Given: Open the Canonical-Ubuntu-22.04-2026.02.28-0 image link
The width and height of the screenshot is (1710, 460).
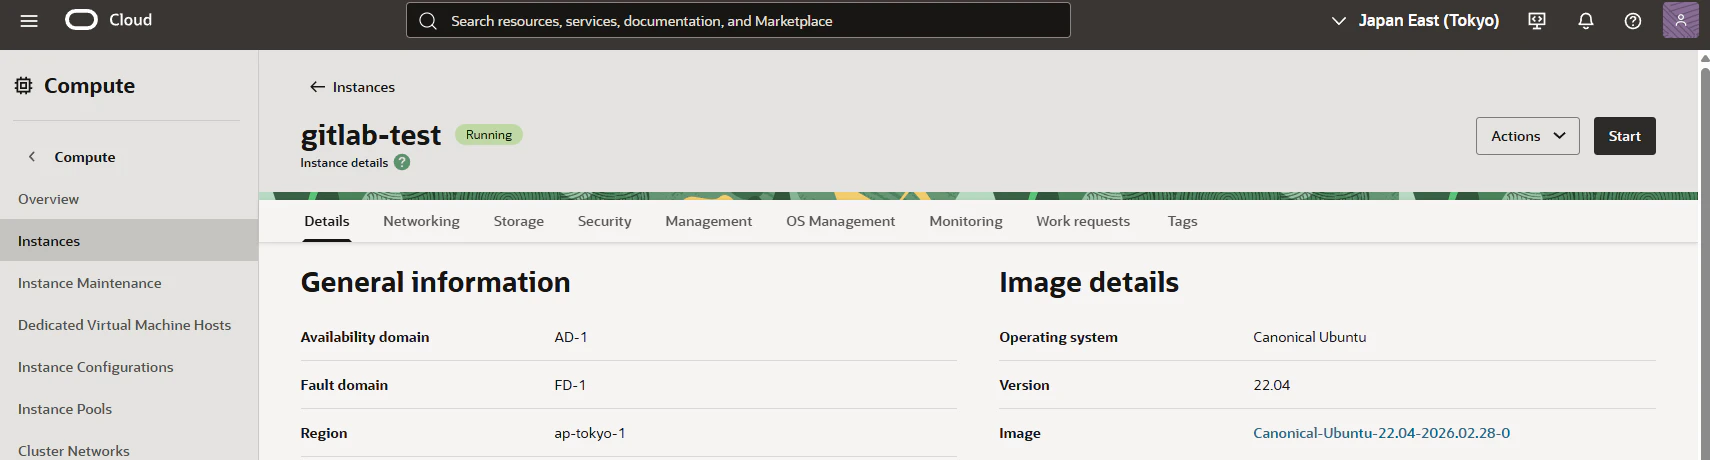Looking at the screenshot, I should (x=1381, y=433).
